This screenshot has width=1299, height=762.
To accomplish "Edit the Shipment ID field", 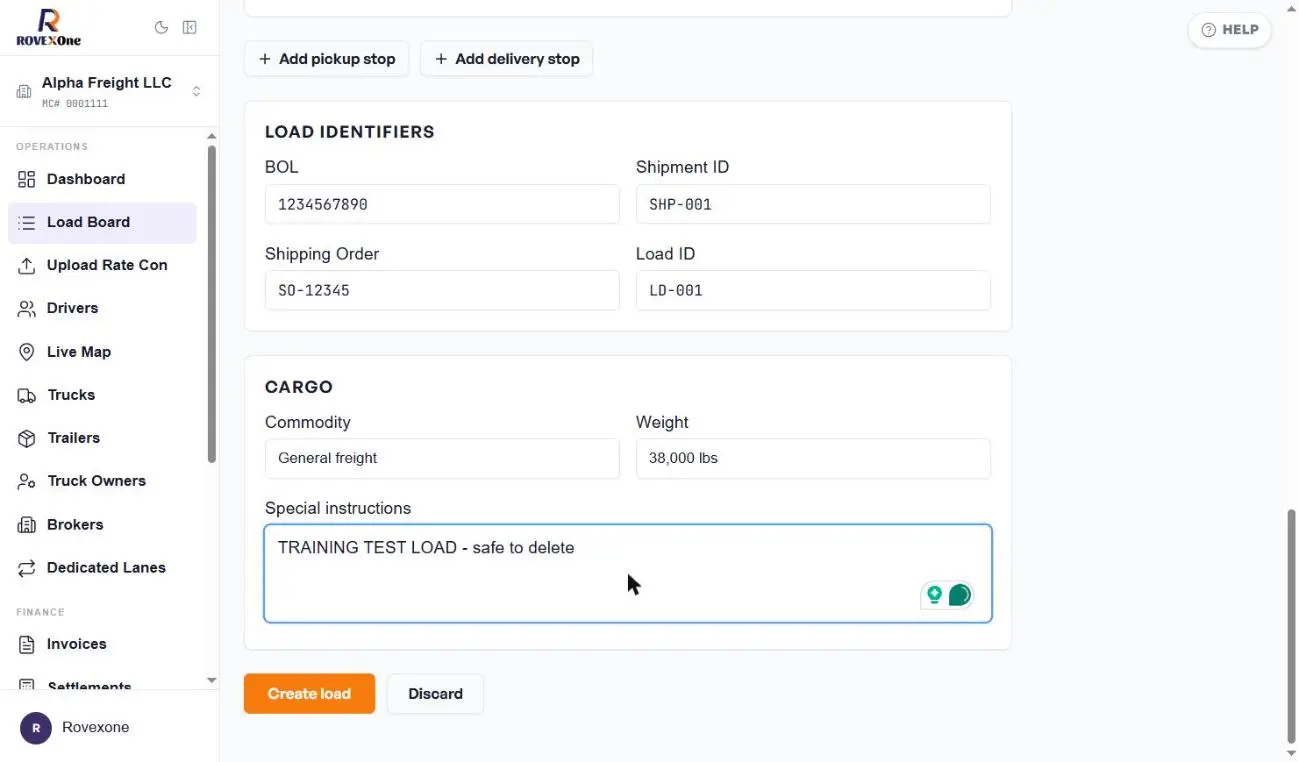I will (x=813, y=204).
